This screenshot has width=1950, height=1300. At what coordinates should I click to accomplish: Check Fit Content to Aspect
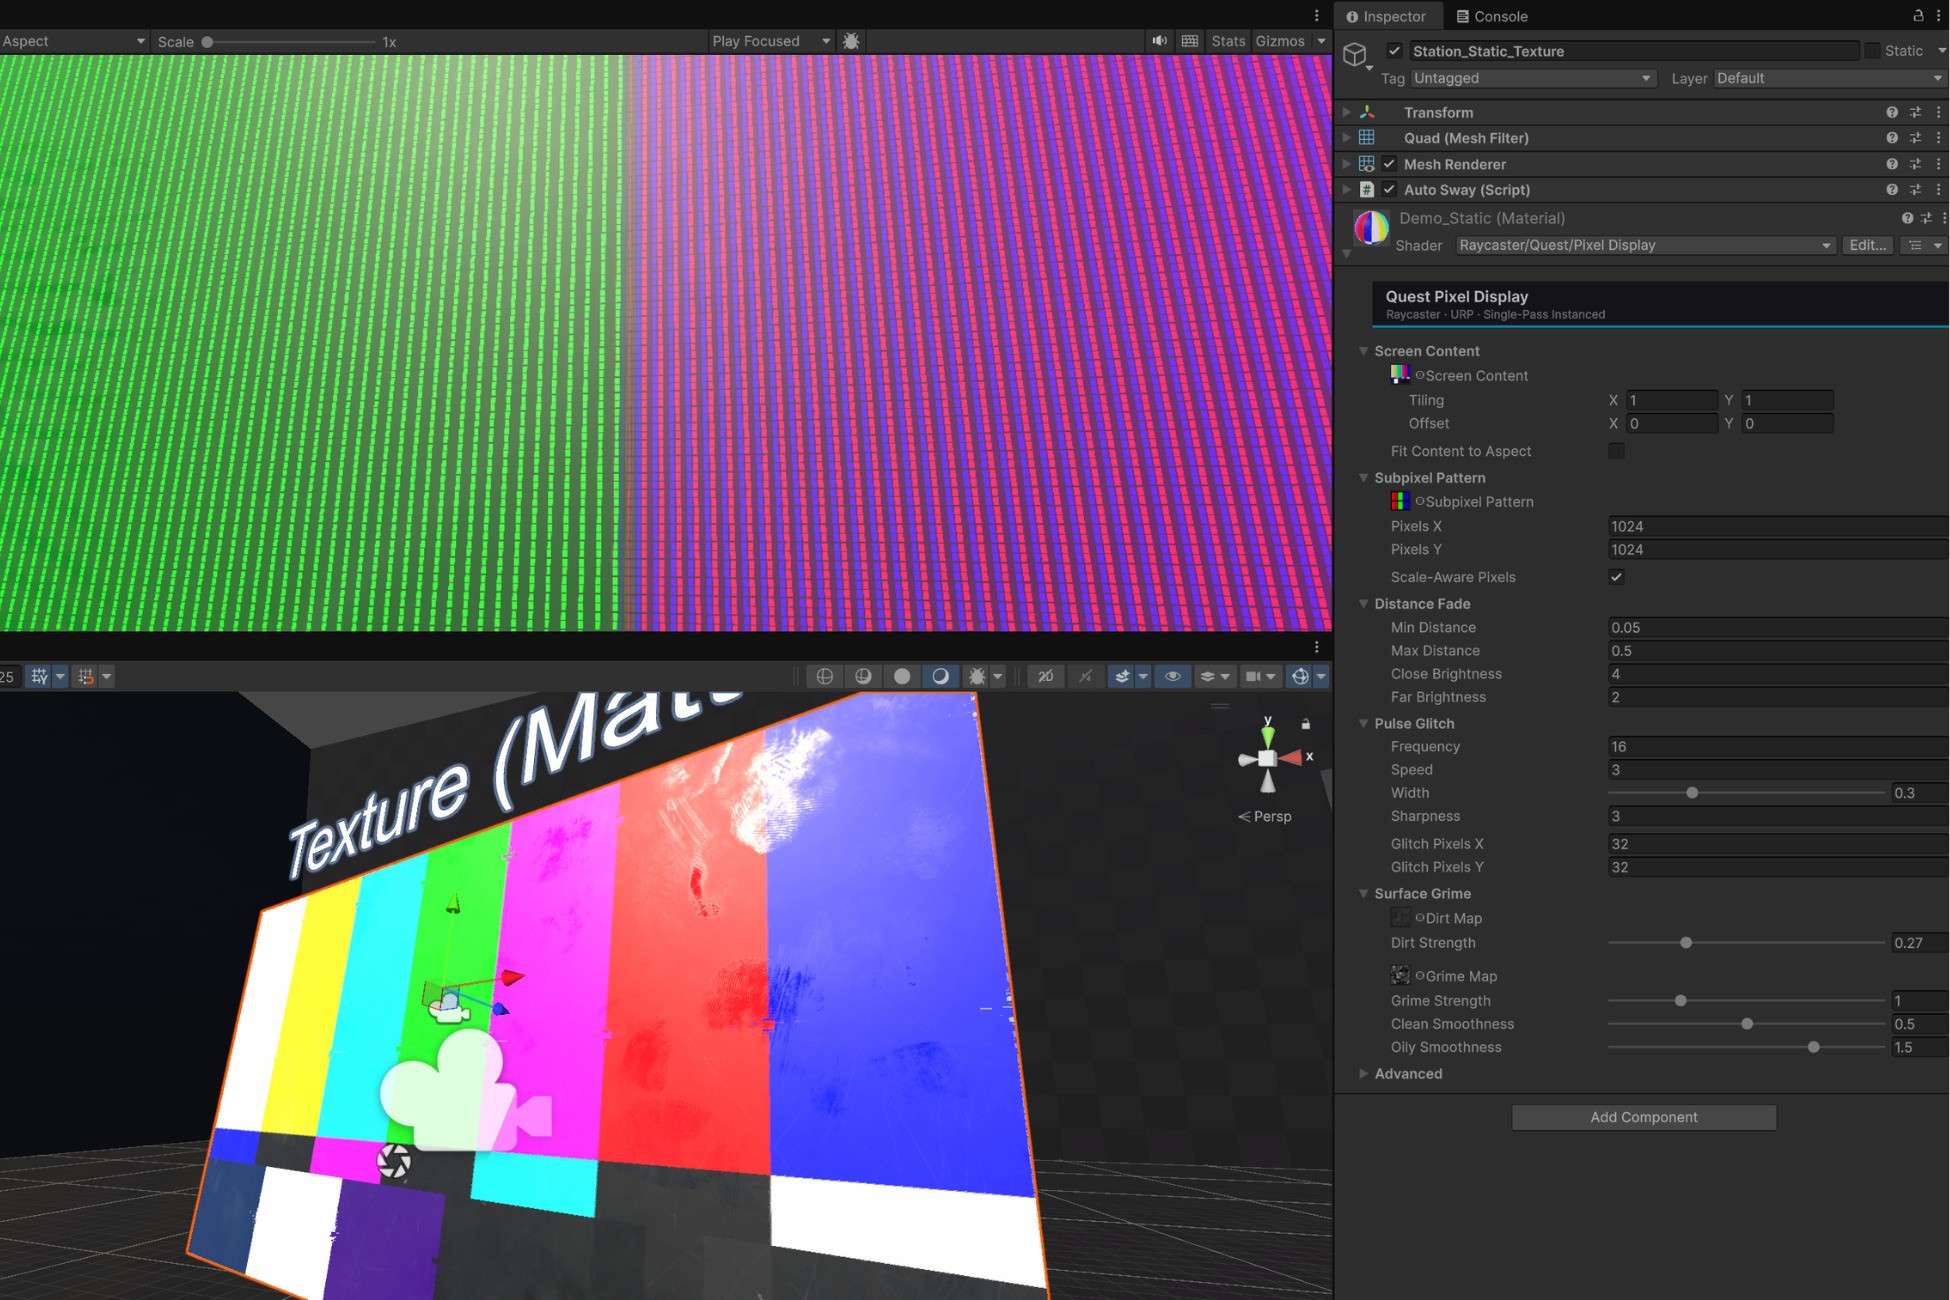pos(1616,451)
